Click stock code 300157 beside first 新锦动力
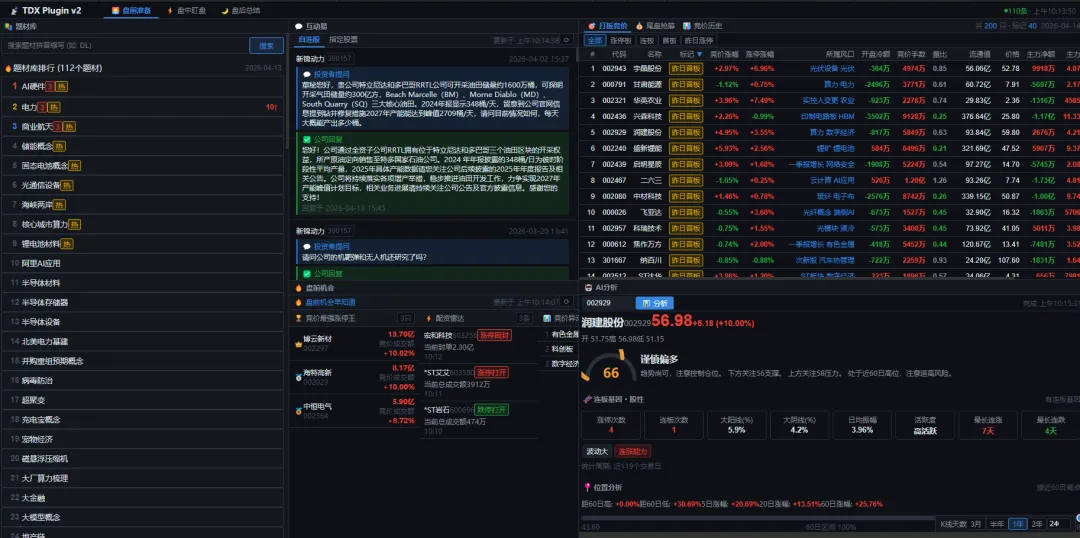The height and width of the screenshot is (538, 1080). (340, 59)
